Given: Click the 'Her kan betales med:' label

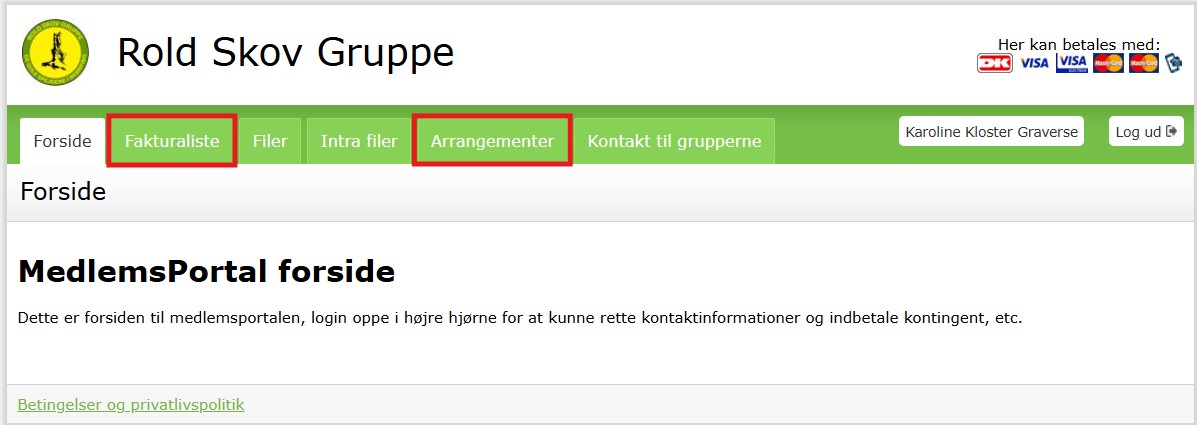Looking at the screenshot, I should tap(1078, 44).
